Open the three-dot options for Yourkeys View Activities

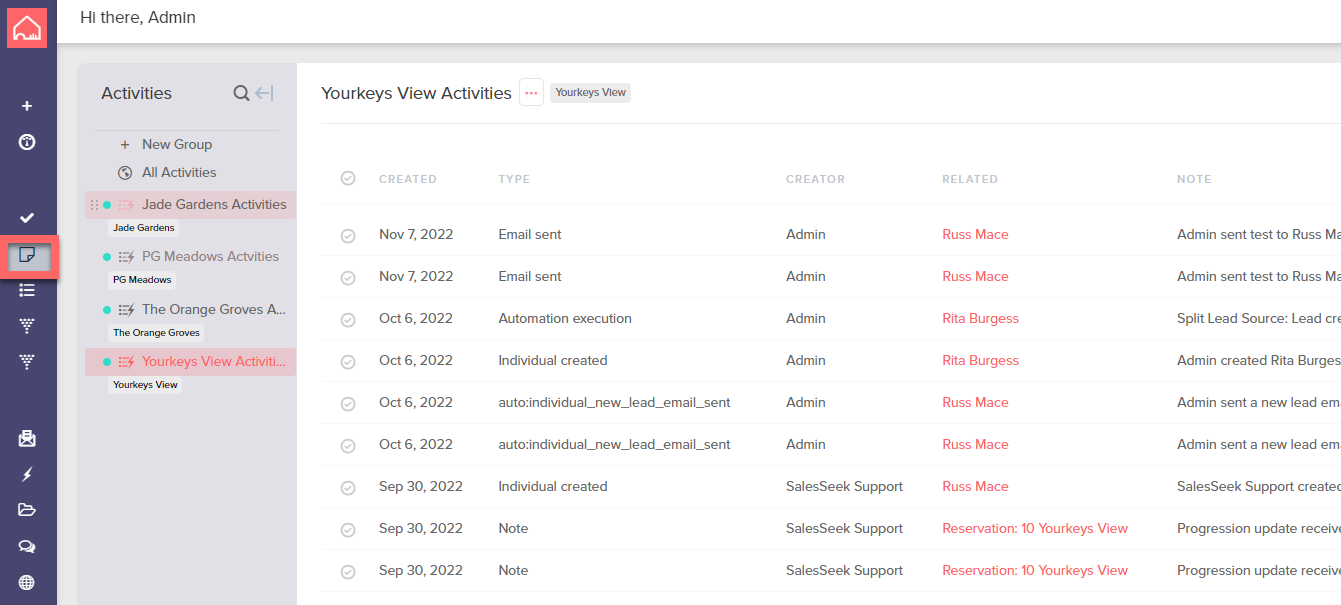(531, 93)
